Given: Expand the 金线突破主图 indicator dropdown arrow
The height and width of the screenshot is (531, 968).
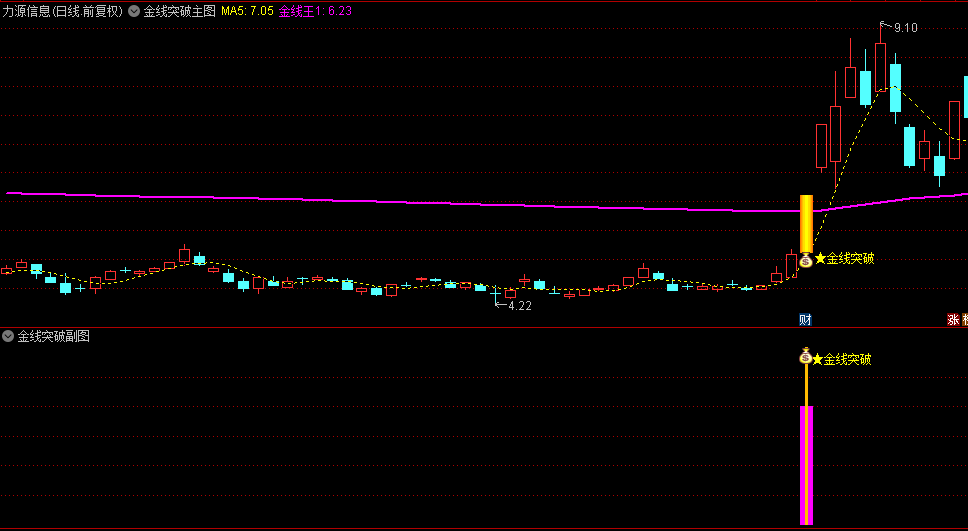Looking at the screenshot, I should tap(134, 11).
